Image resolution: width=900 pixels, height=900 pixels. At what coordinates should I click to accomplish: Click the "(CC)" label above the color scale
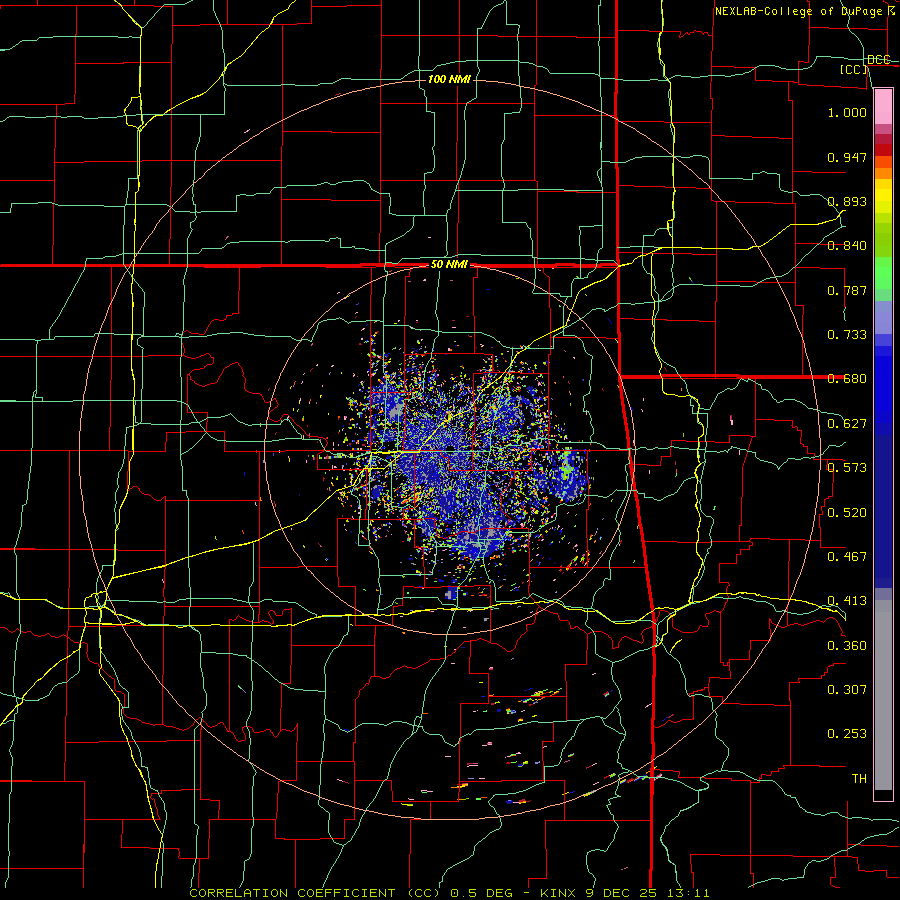click(x=854, y=69)
